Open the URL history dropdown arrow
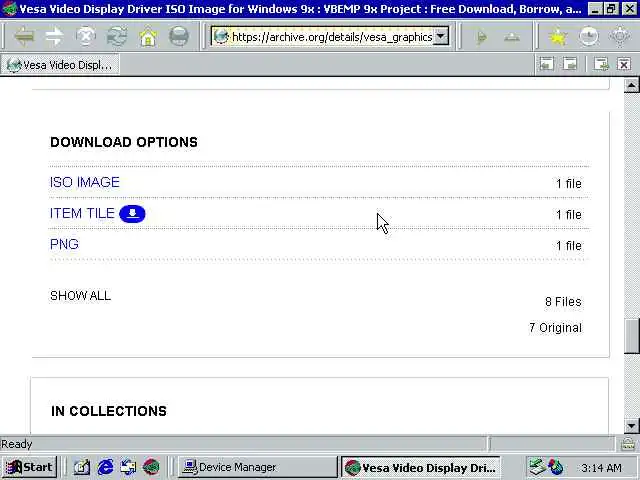The height and width of the screenshot is (480, 640). (441, 37)
